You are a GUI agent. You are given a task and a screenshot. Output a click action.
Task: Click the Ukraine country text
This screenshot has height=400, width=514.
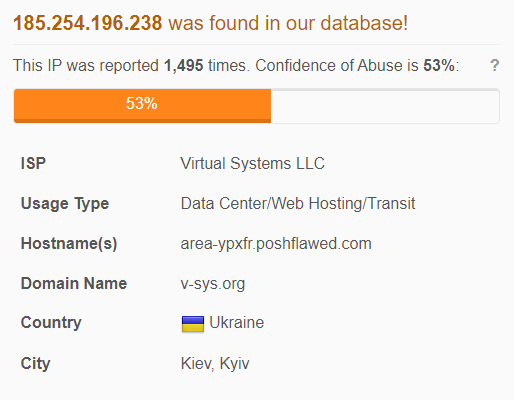click(x=237, y=323)
